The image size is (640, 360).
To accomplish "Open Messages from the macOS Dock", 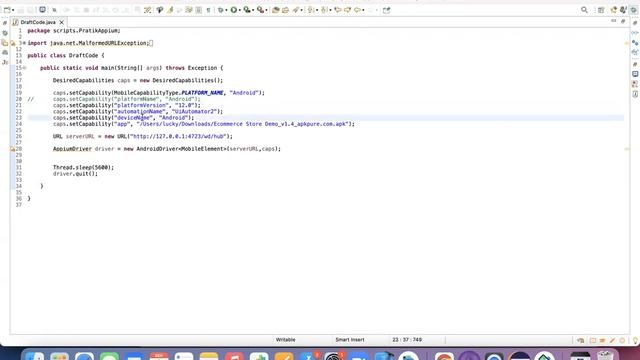I will pos(109,356).
